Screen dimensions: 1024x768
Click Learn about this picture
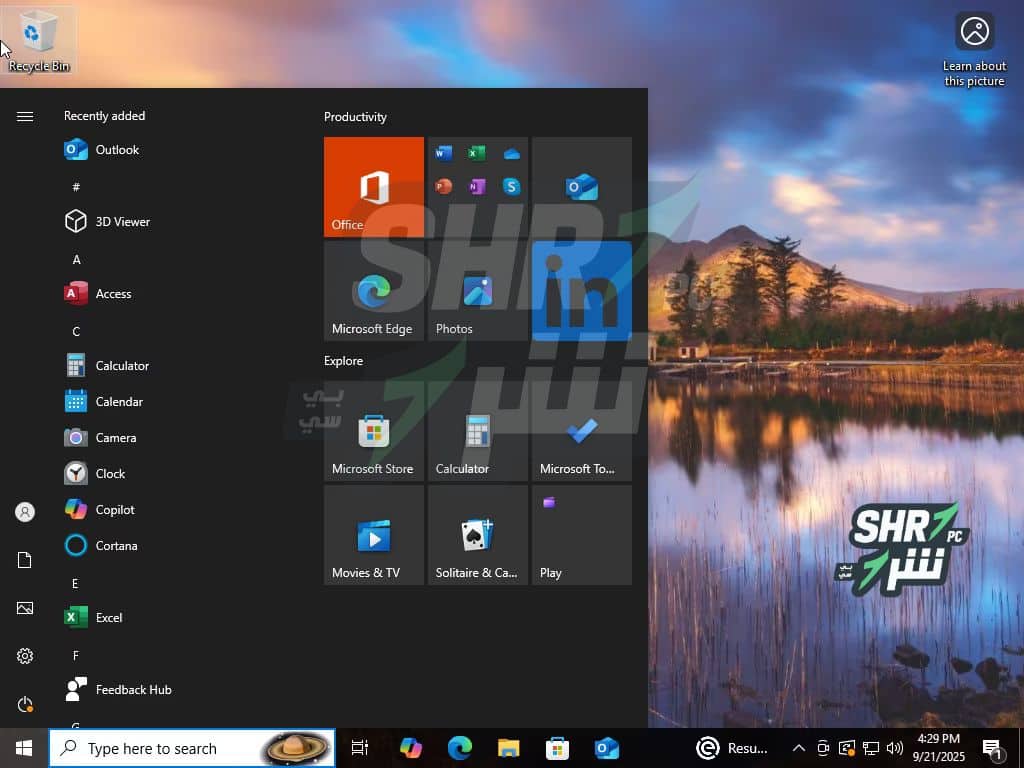click(974, 48)
